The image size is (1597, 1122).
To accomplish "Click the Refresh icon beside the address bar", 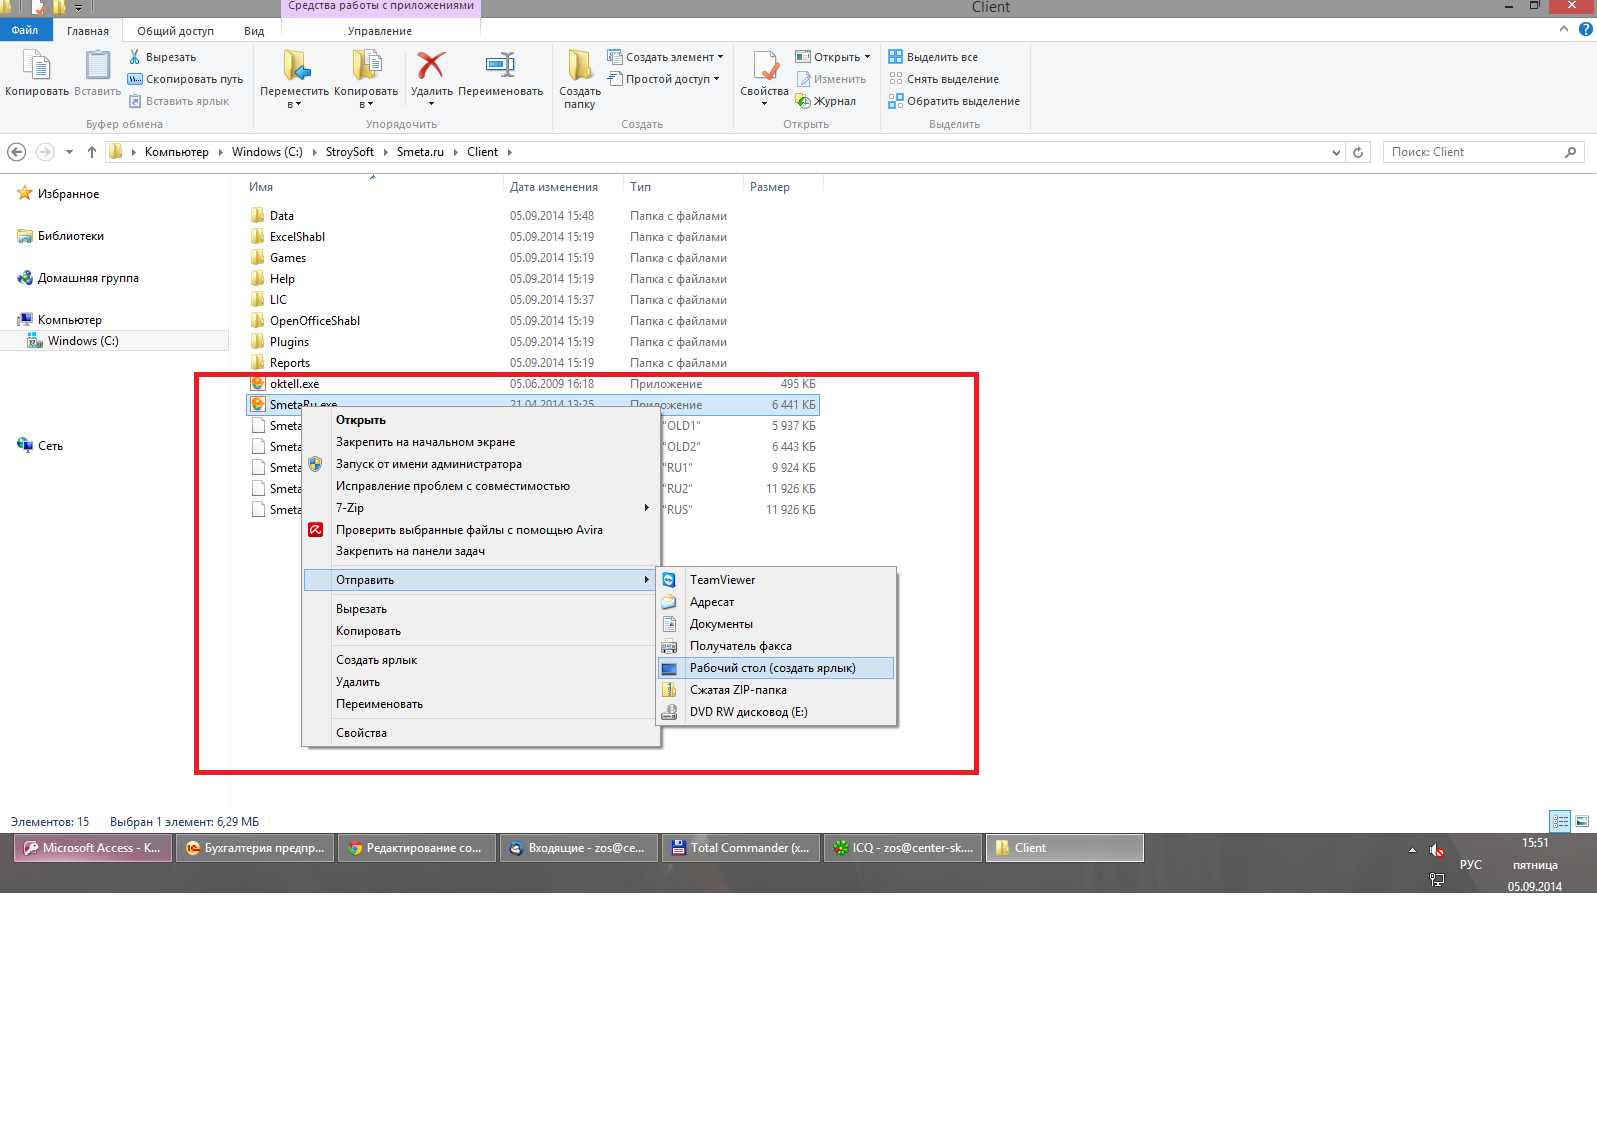I will [1358, 152].
